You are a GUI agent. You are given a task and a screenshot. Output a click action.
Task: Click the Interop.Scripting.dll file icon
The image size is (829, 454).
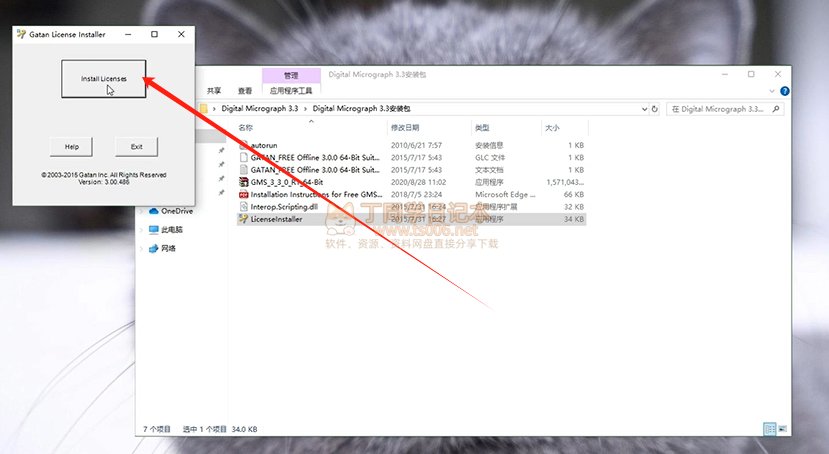click(x=243, y=207)
